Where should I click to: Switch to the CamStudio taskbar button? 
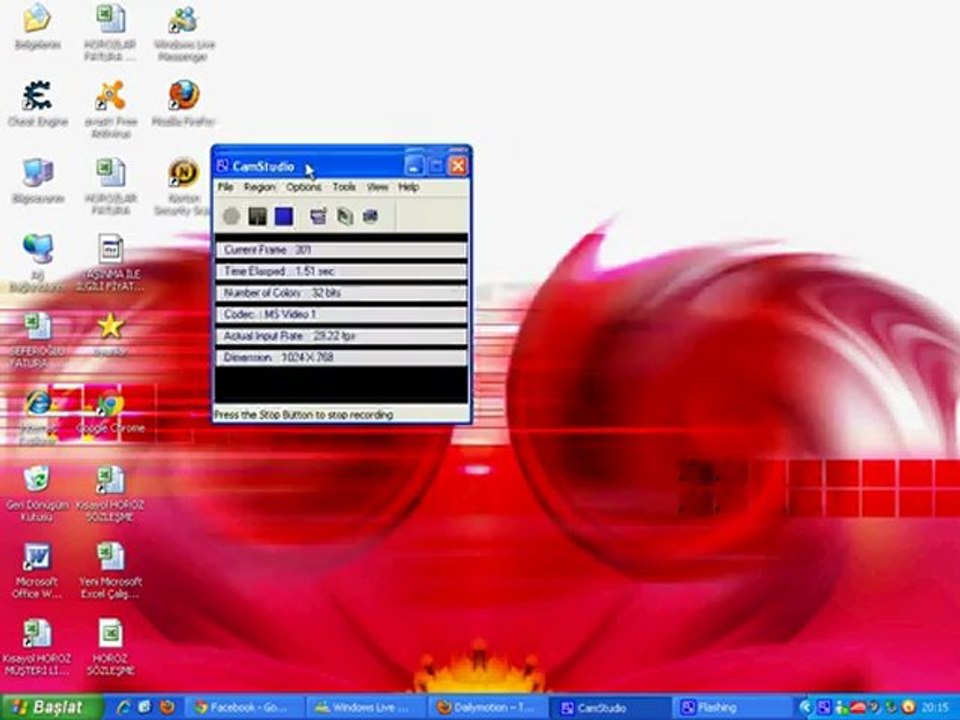[610, 708]
